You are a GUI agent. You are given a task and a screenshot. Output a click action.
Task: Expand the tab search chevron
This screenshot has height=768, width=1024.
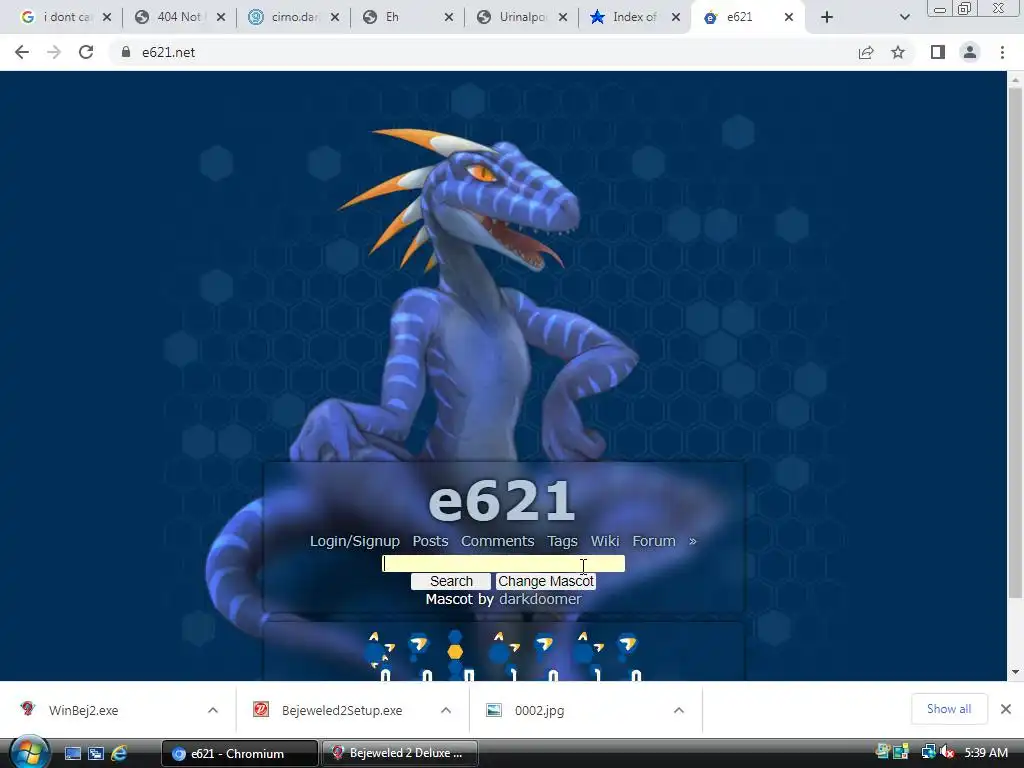click(904, 17)
